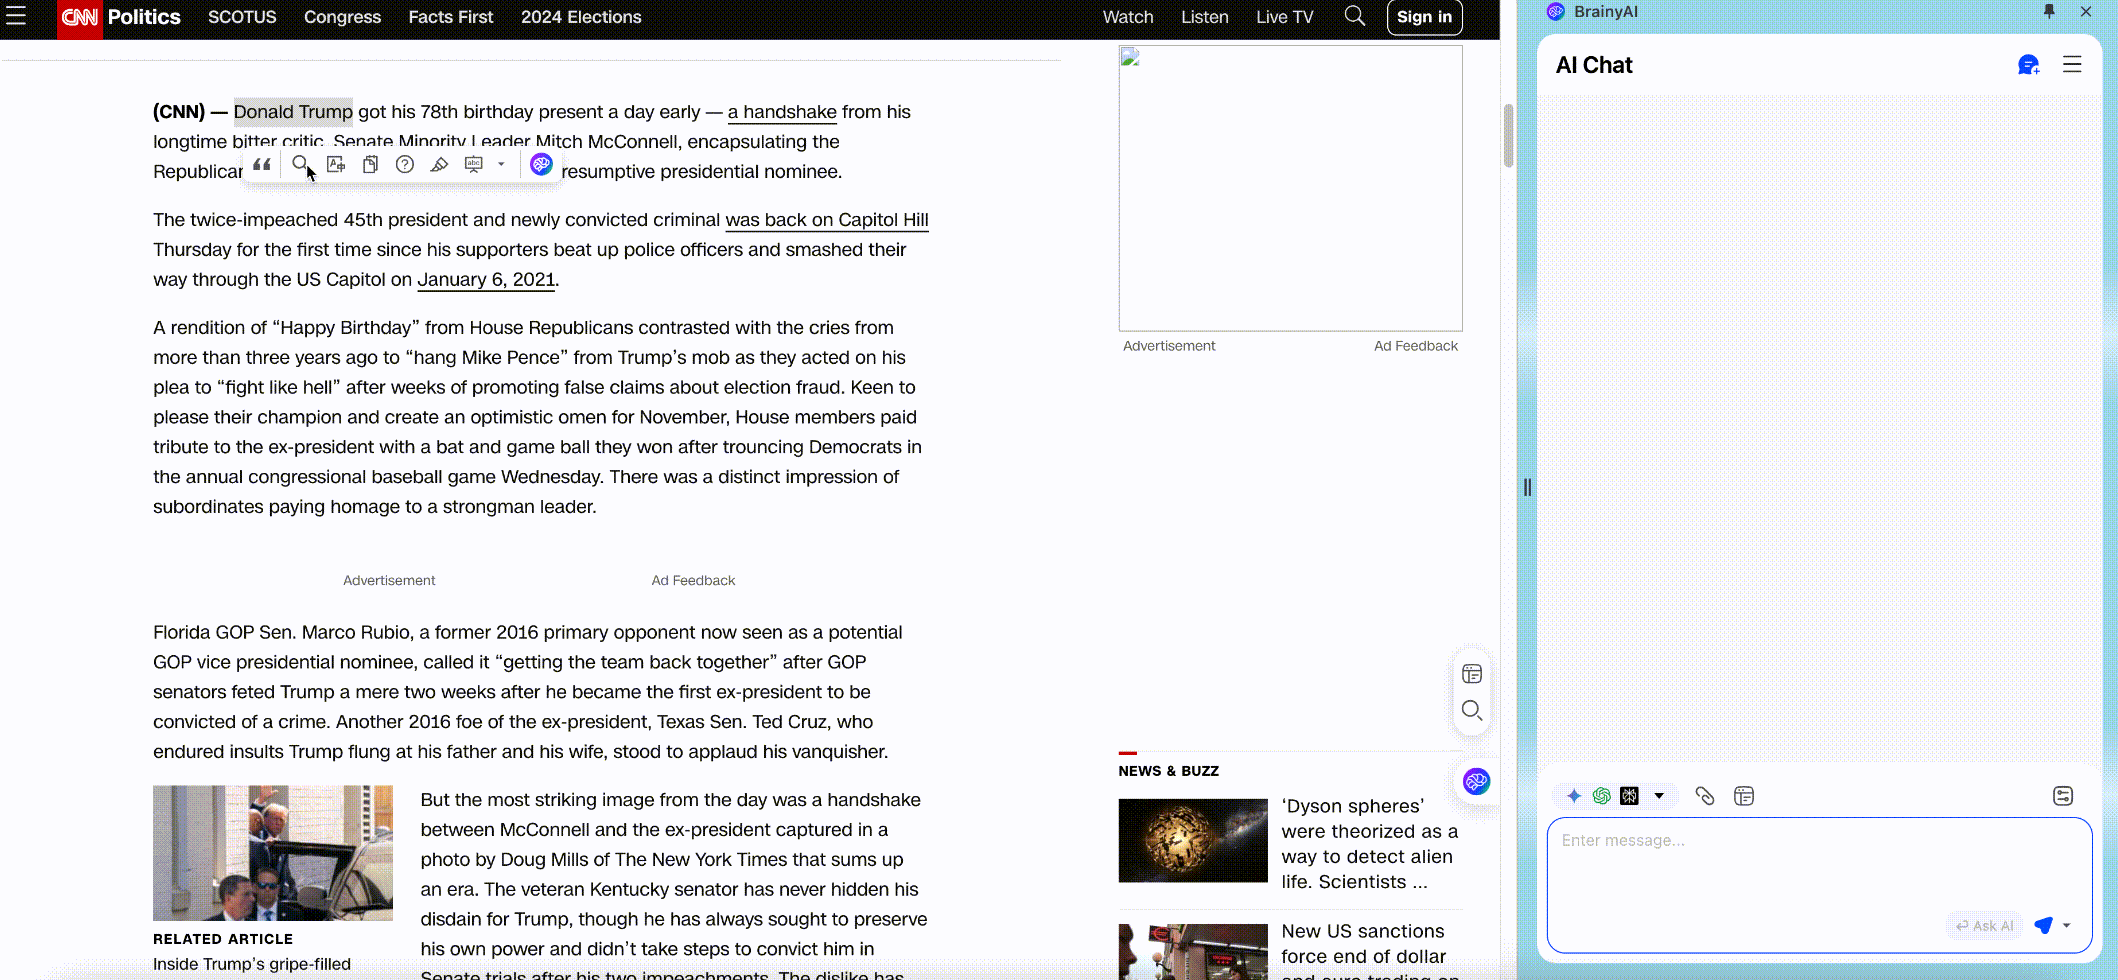Viewport: 2118px width, 980px height.
Task: Click Ad Feedback under sidebar advertisement
Action: [1416, 346]
